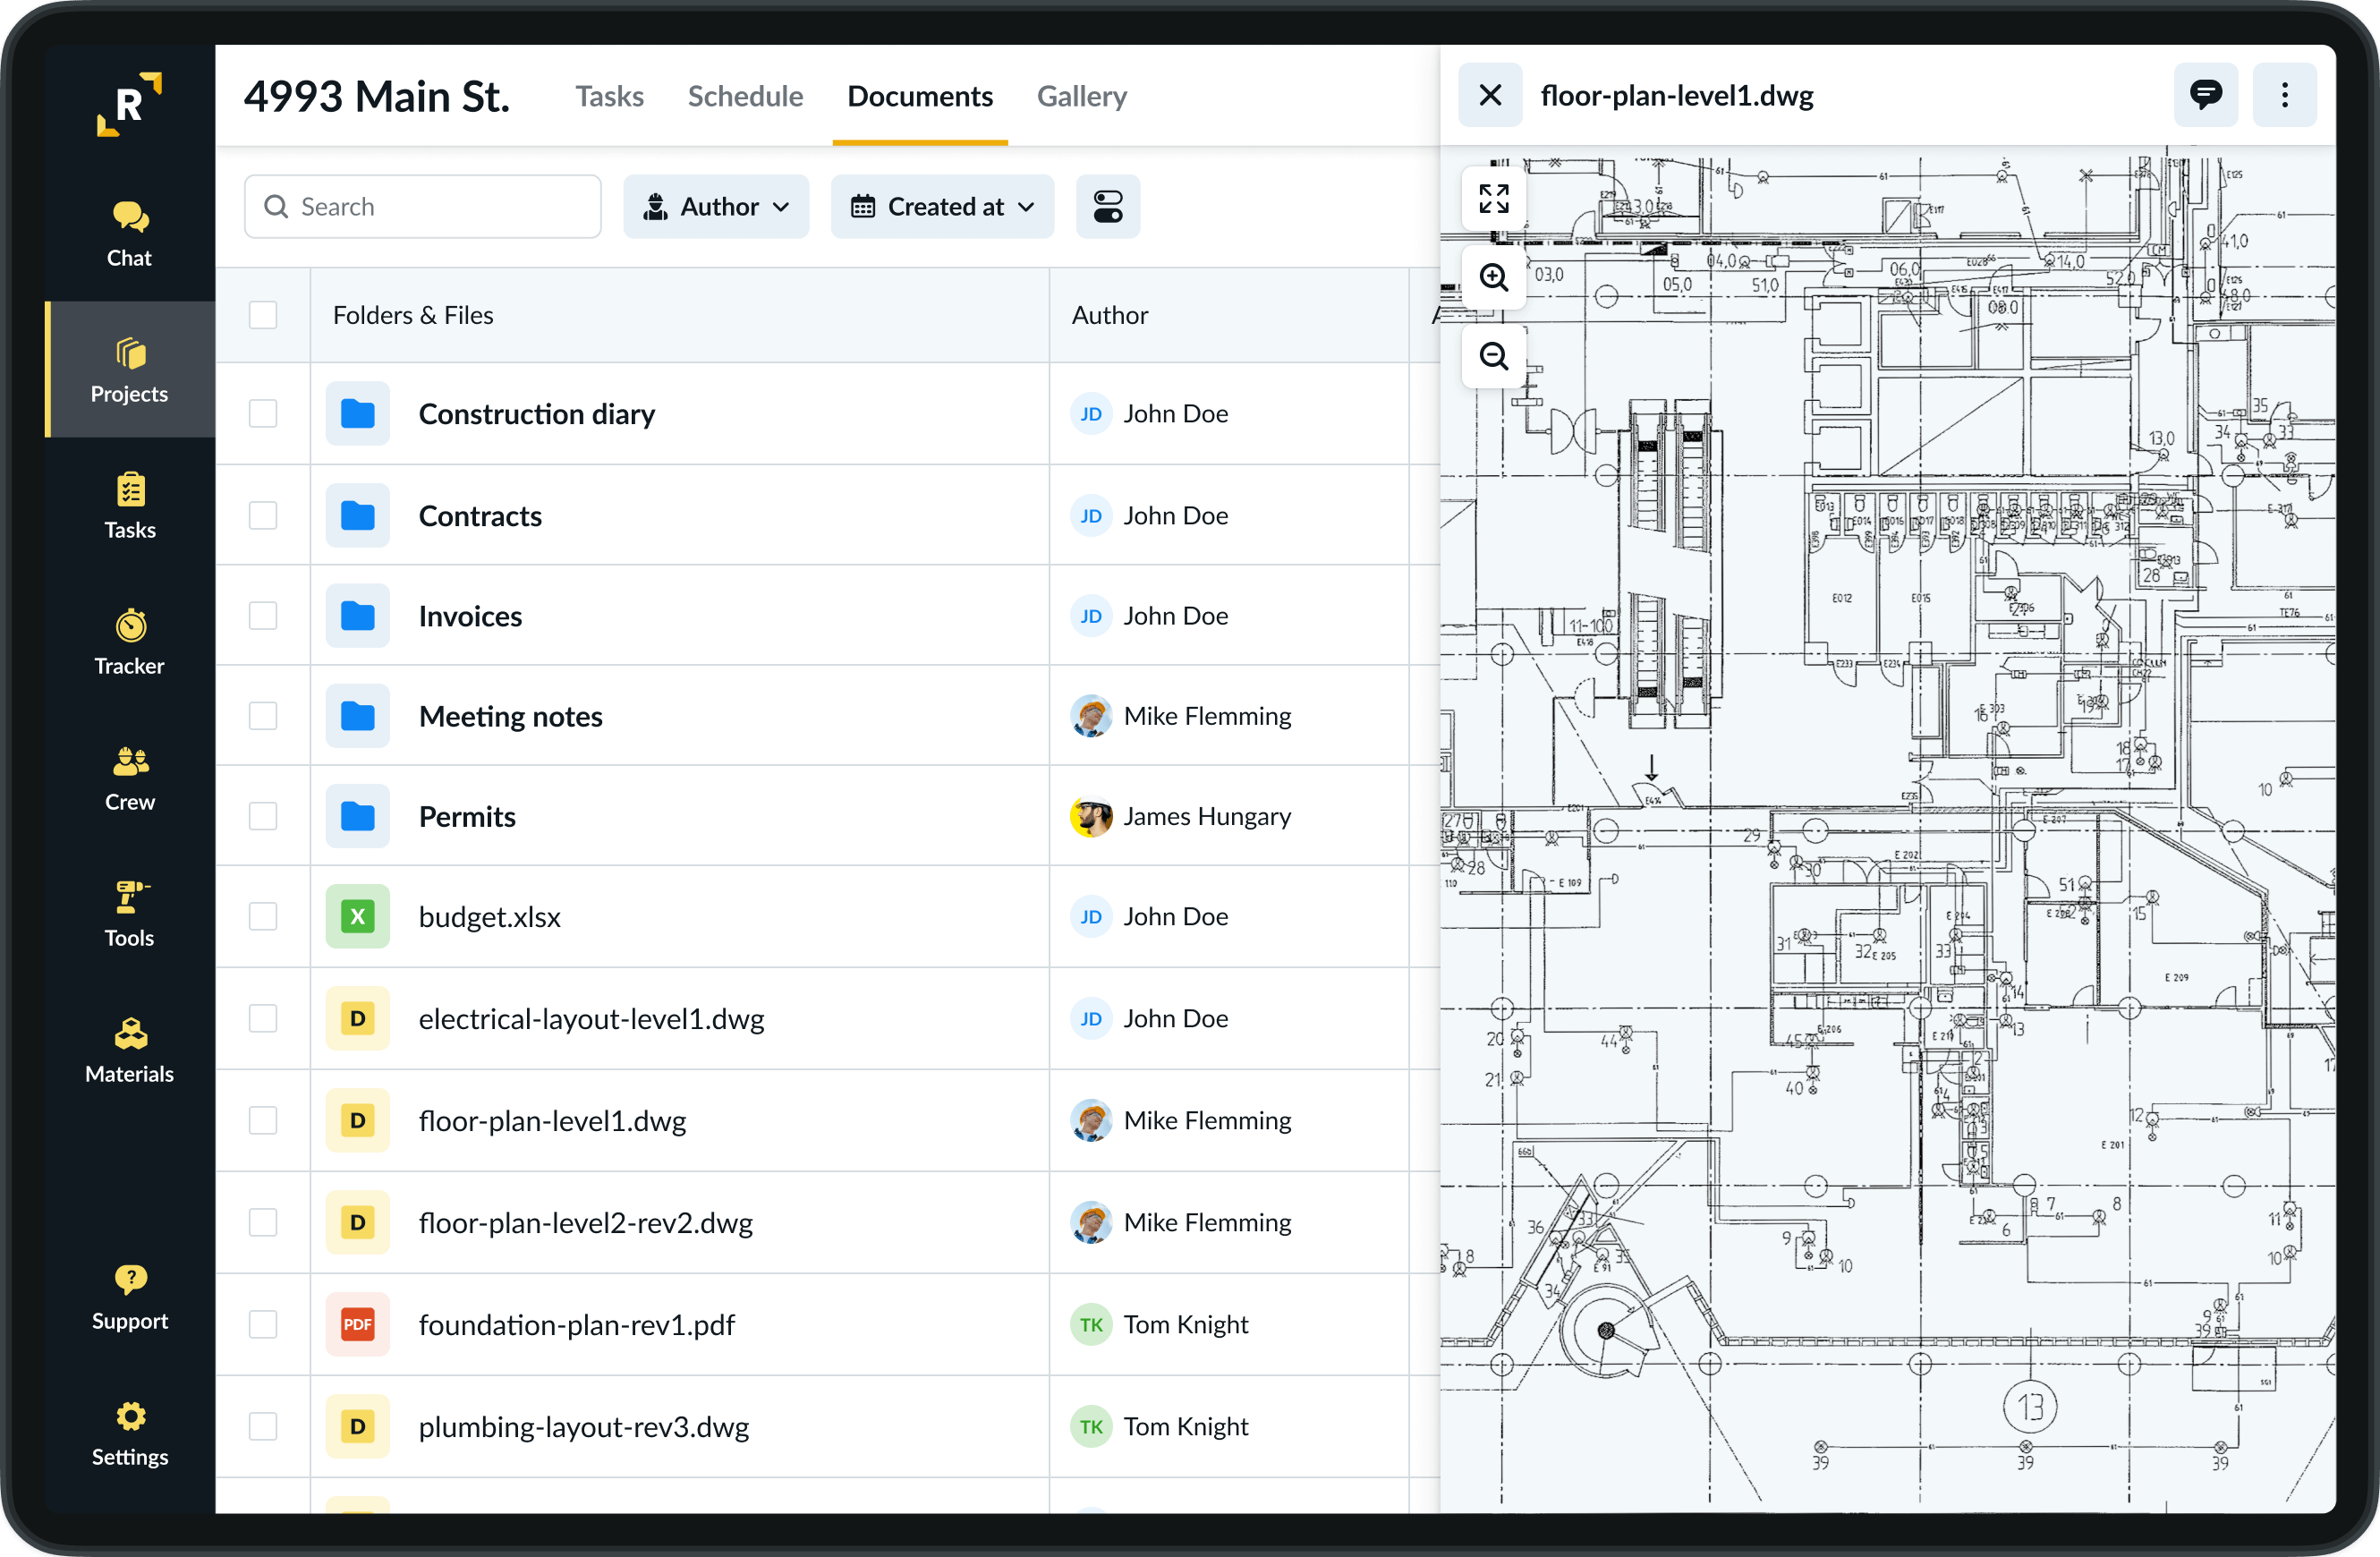Screen dimensions: 2380x1557
Task: Select the Tracker sidebar icon
Action: pyautogui.click(x=129, y=640)
